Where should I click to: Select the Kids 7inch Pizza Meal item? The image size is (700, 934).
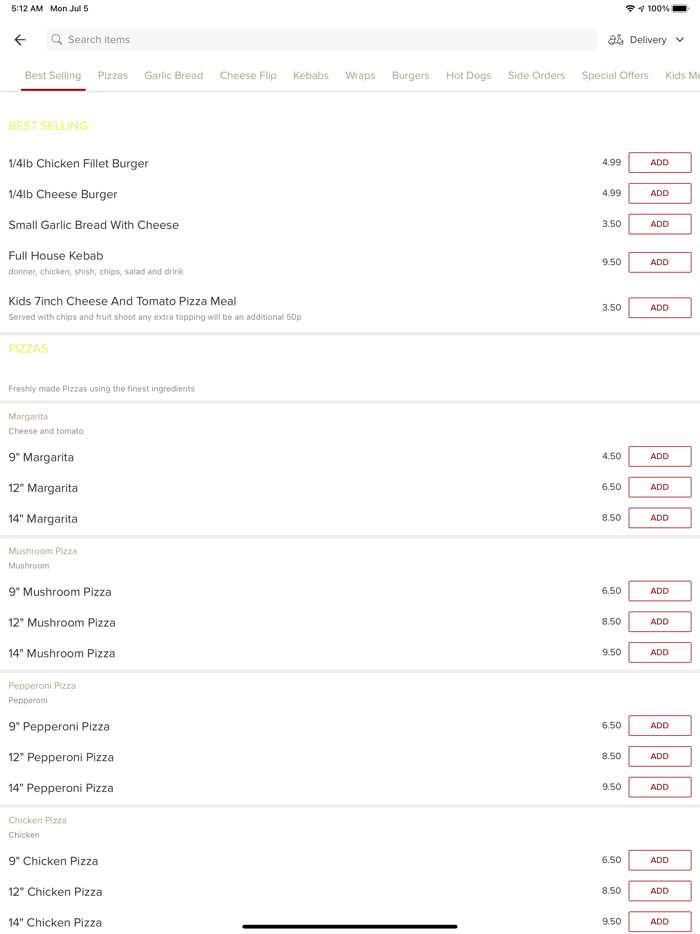(122, 301)
